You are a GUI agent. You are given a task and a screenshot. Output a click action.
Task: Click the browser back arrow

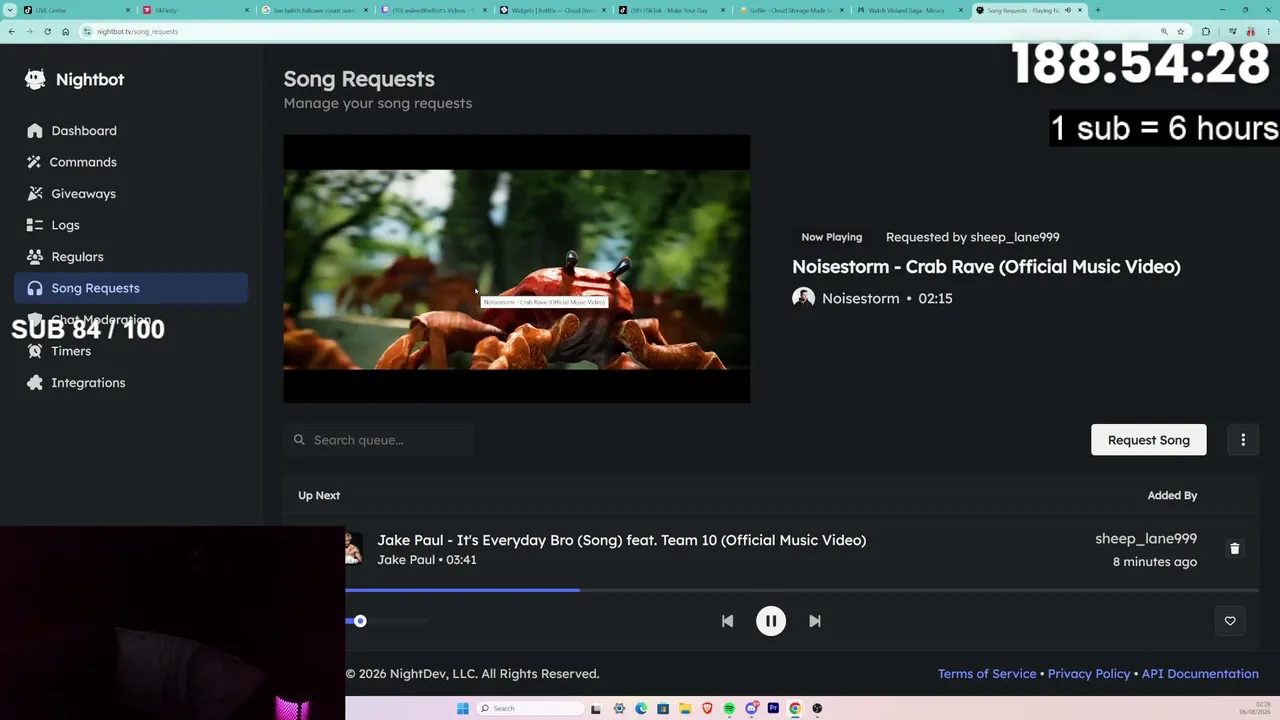point(11,31)
